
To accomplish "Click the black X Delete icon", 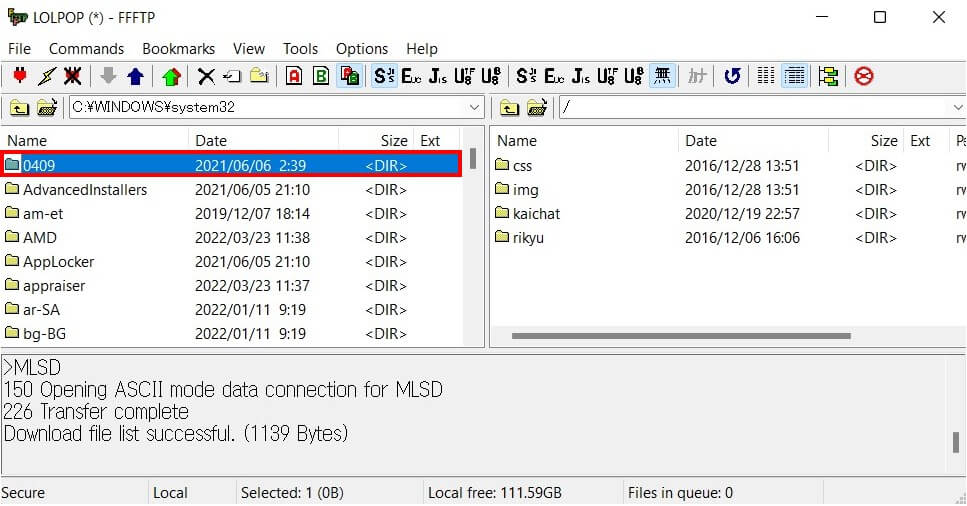I will click(x=206, y=76).
